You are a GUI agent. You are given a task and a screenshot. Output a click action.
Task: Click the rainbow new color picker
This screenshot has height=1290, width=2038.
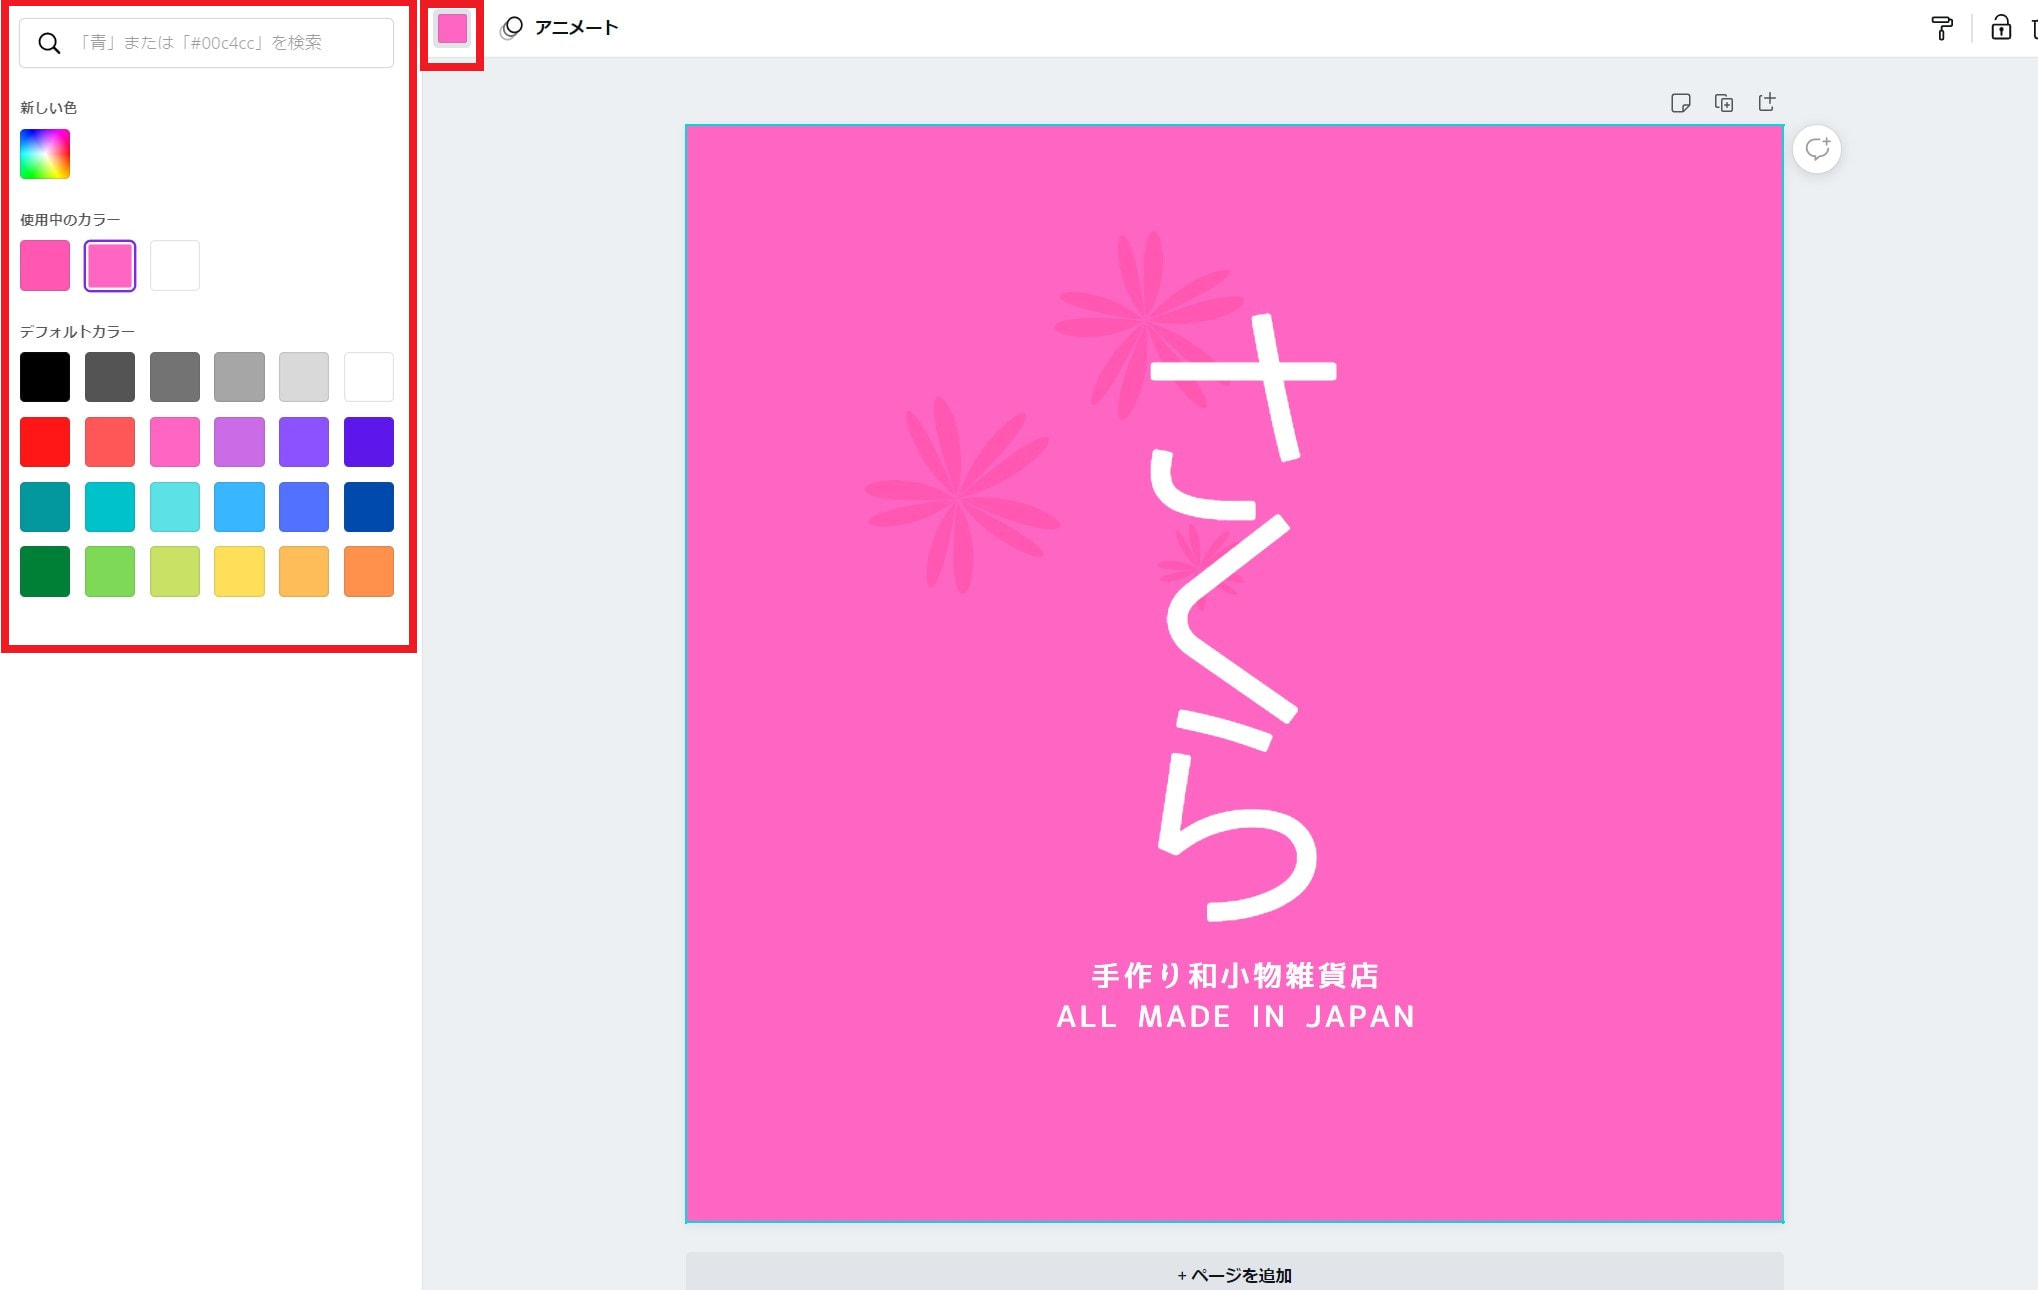45,154
